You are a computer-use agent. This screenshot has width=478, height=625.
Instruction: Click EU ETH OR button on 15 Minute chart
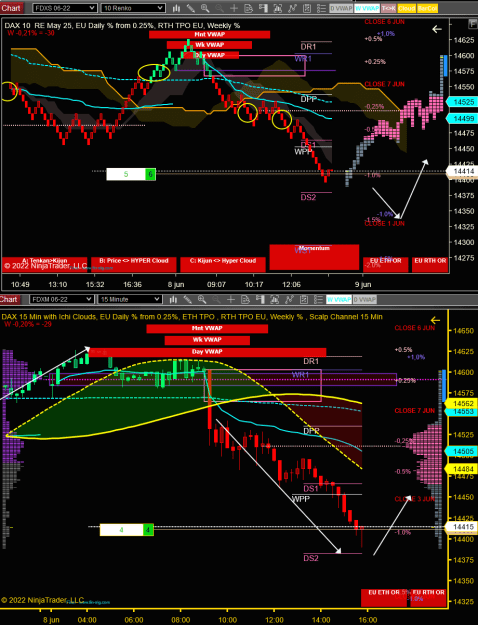click(x=384, y=597)
